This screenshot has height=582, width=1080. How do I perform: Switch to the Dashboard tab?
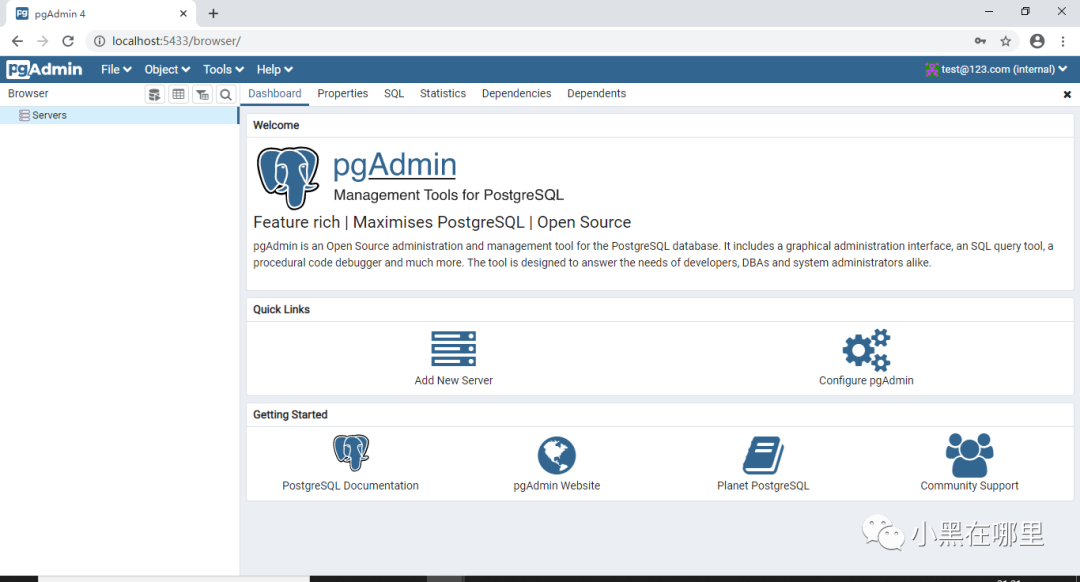(x=275, y=94)
